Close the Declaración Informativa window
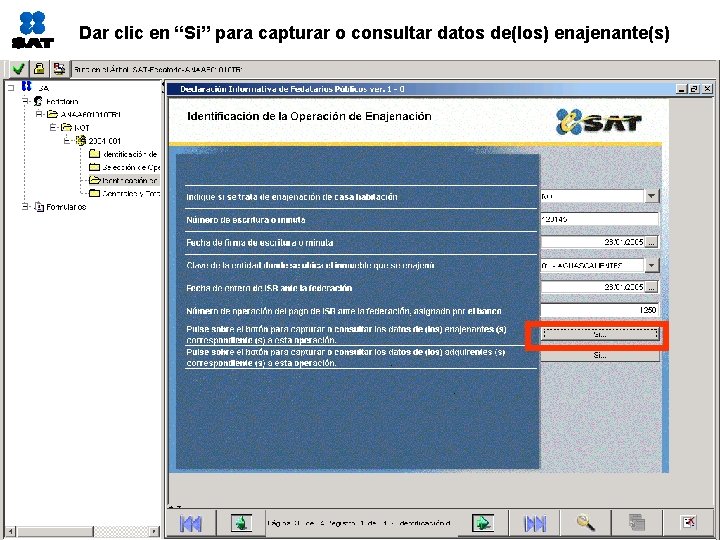This screenshot has width=720, height=540. 708,89
